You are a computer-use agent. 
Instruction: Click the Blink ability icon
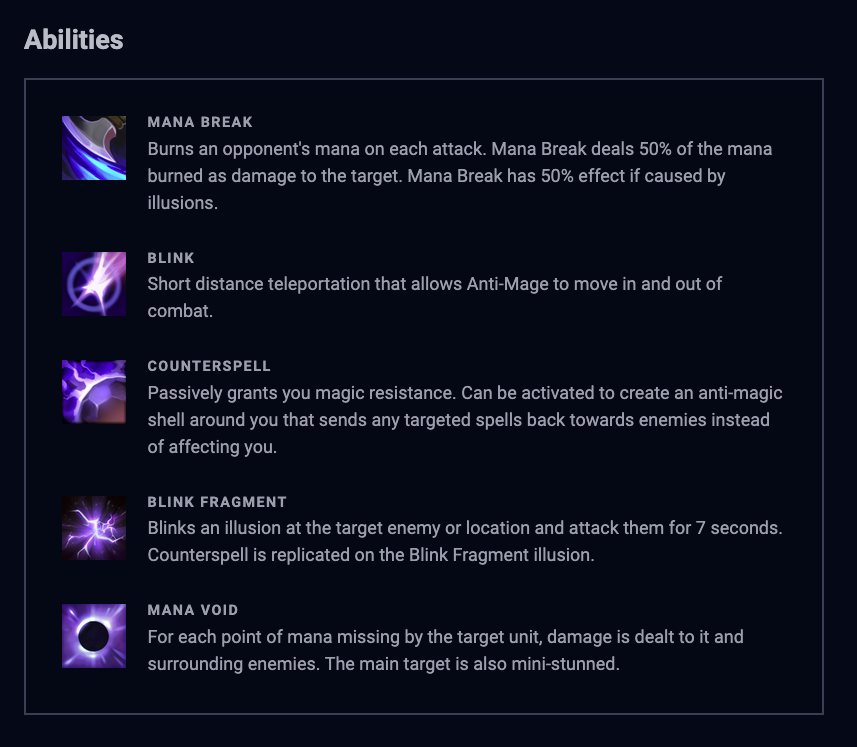point(94,284)
